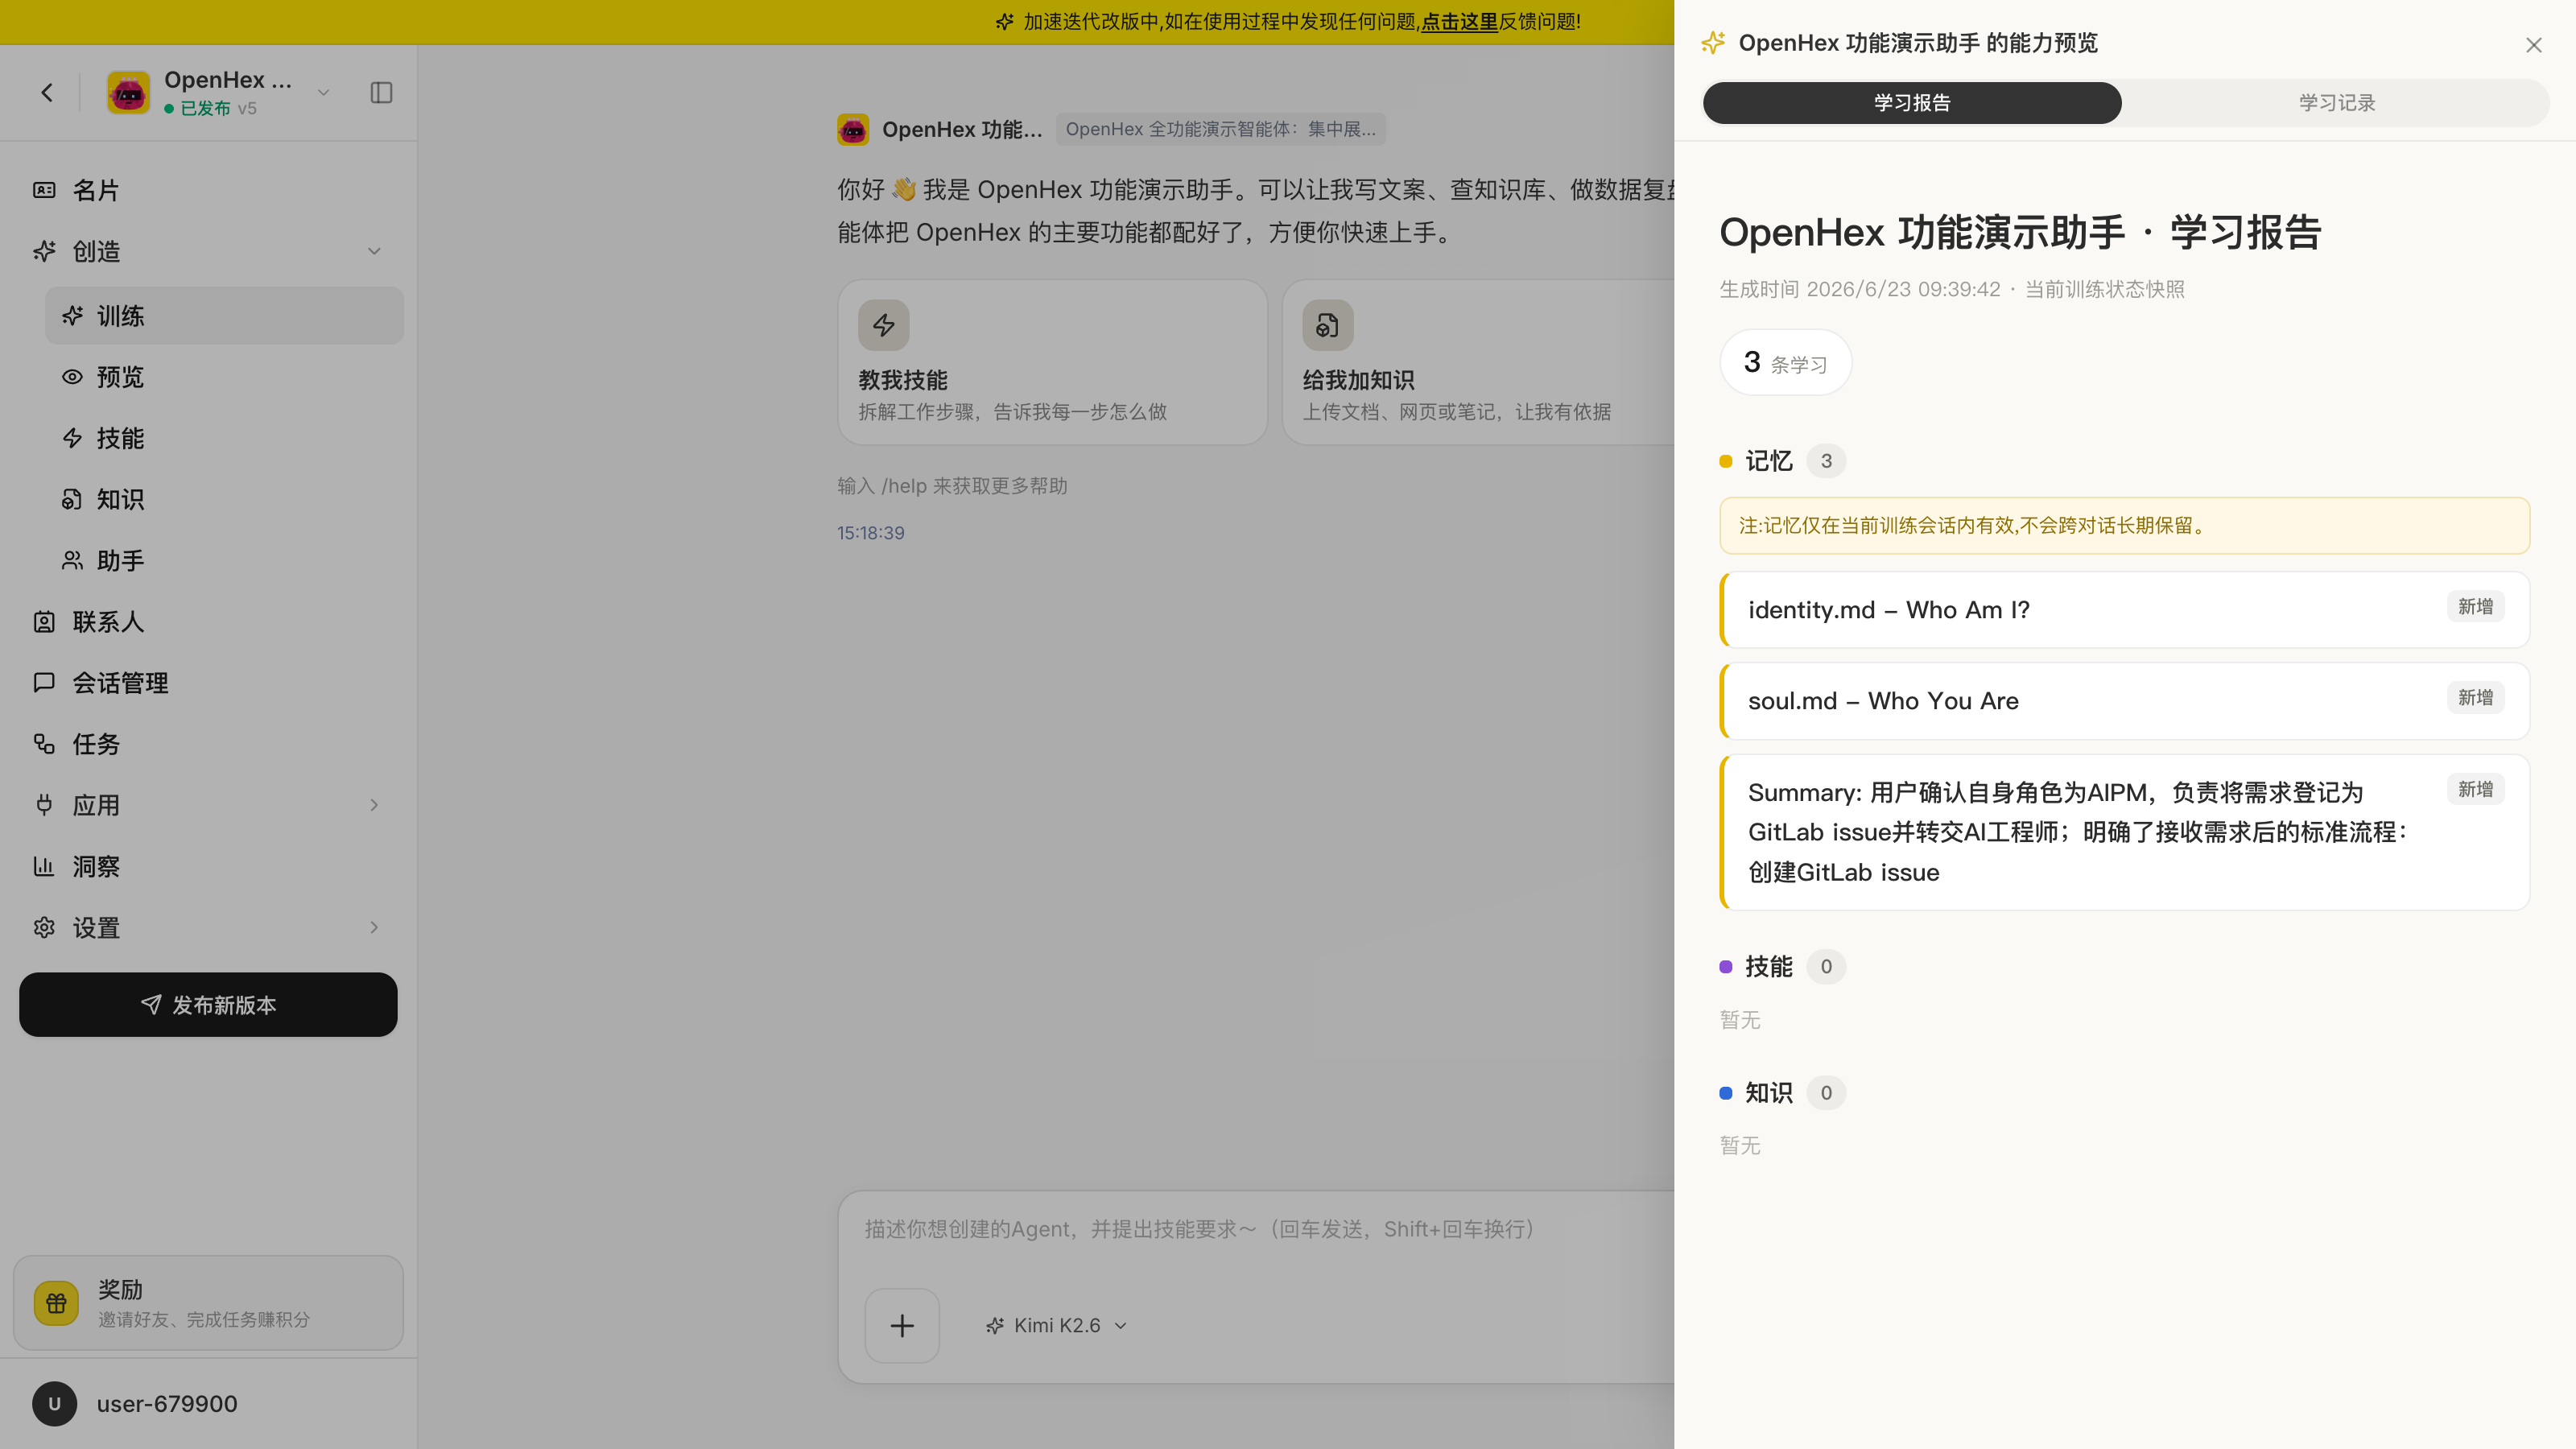
Task: Open 联系人 in the sidebar
Action: pyautogui.click(x=209, y=622)
